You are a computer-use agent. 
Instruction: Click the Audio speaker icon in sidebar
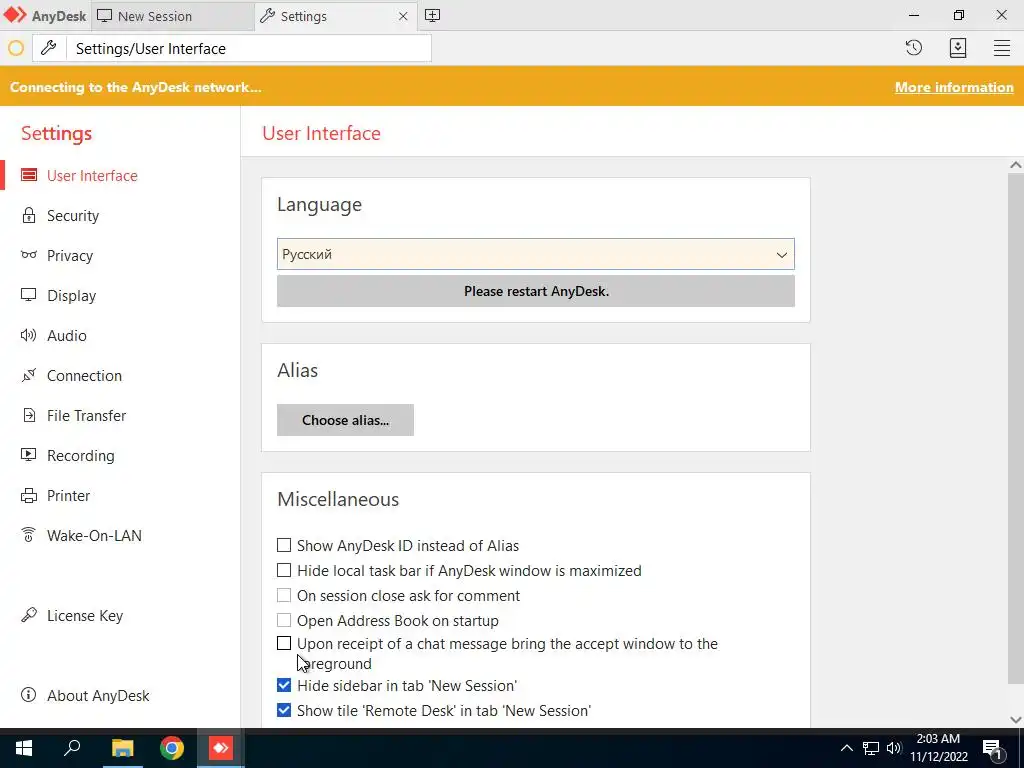tap(29, 335)
